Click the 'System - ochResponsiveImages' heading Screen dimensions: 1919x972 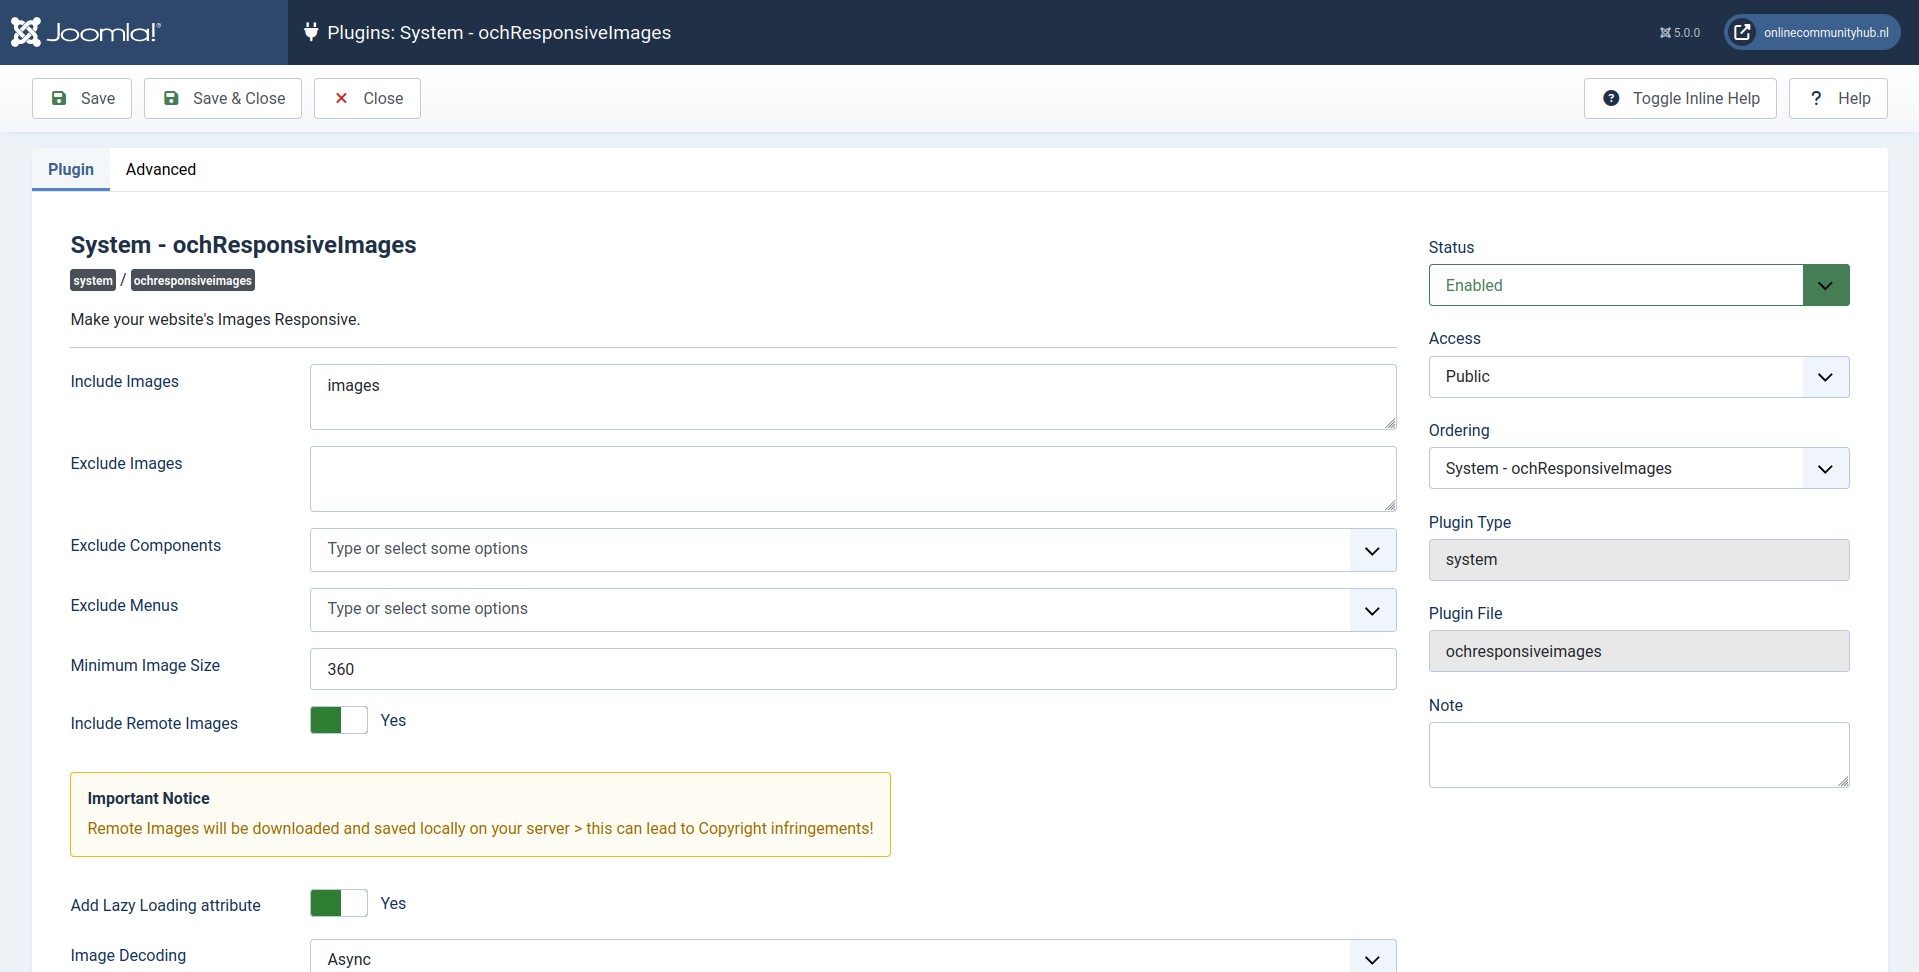pyautogui.click(x=243, y=245)
